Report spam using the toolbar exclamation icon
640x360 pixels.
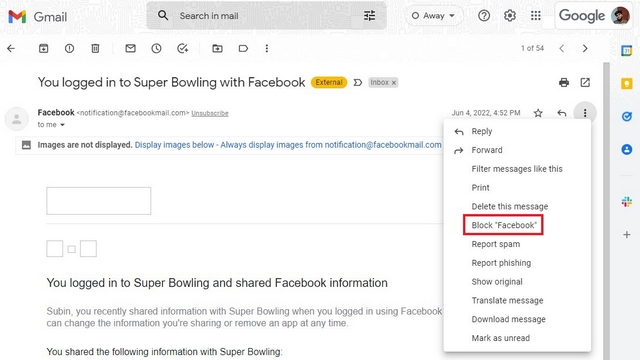pos(69,49)
